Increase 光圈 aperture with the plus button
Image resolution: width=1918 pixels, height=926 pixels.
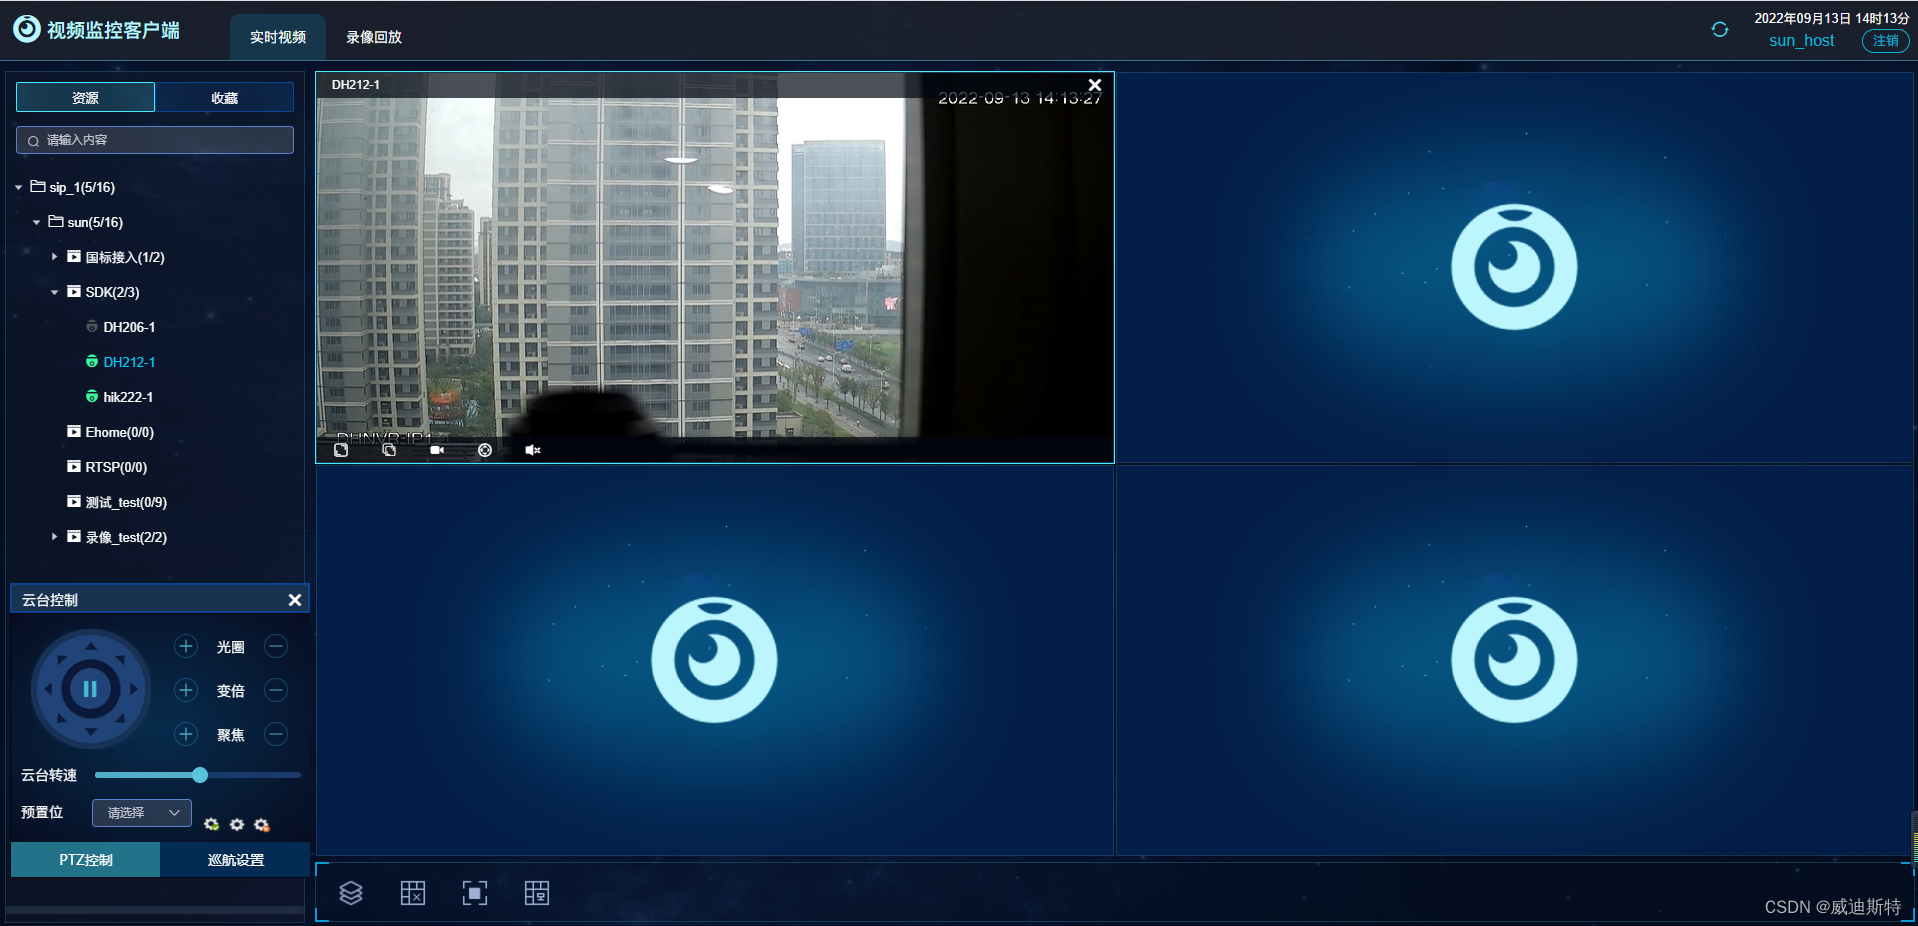(186, 646)
